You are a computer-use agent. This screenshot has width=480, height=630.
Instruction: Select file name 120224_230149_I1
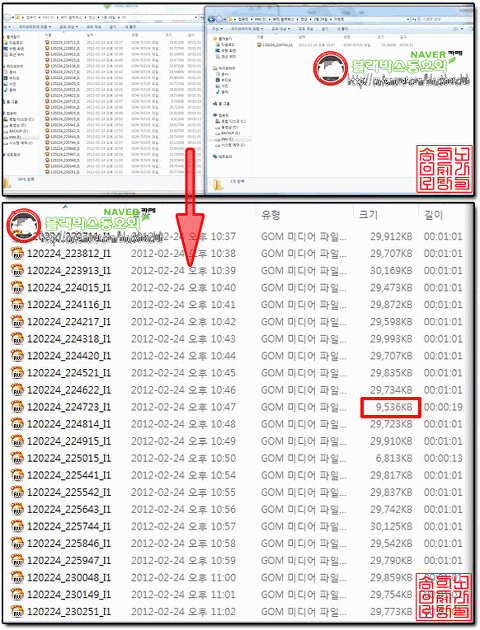69,595
